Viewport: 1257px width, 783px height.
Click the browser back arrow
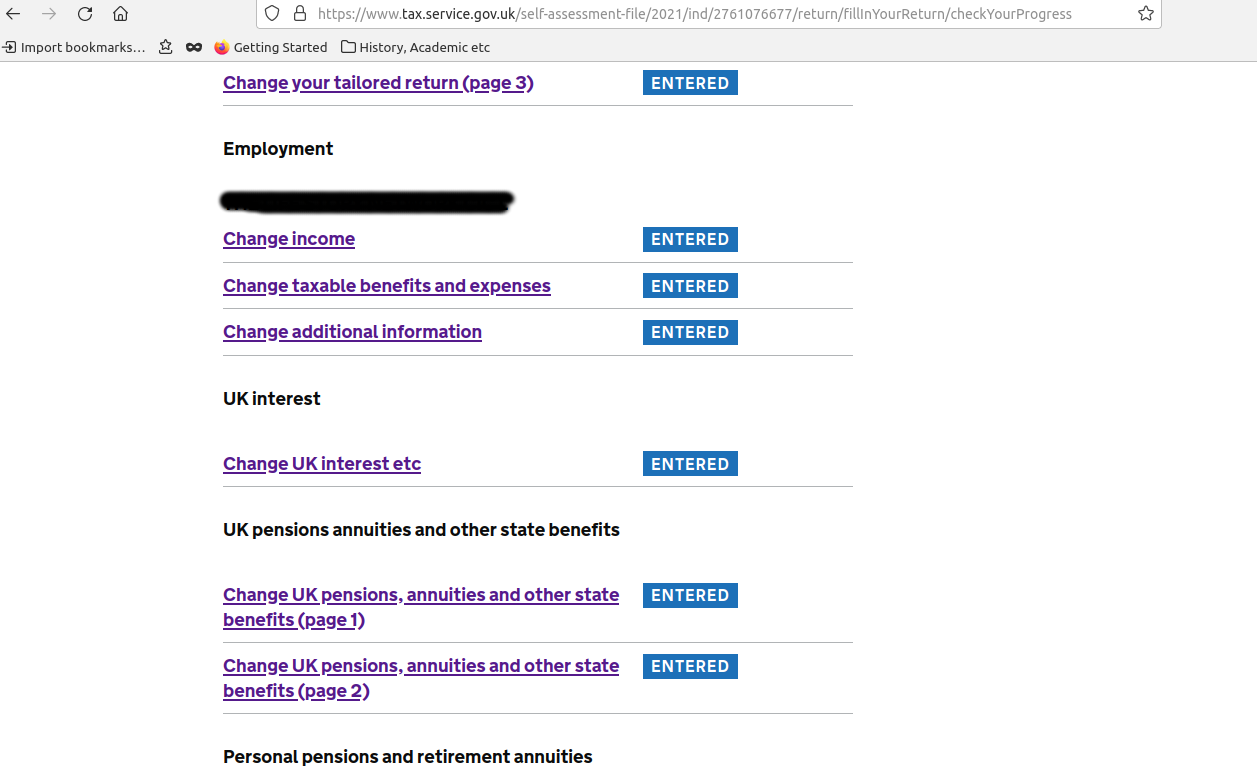[x=14, y=14]
